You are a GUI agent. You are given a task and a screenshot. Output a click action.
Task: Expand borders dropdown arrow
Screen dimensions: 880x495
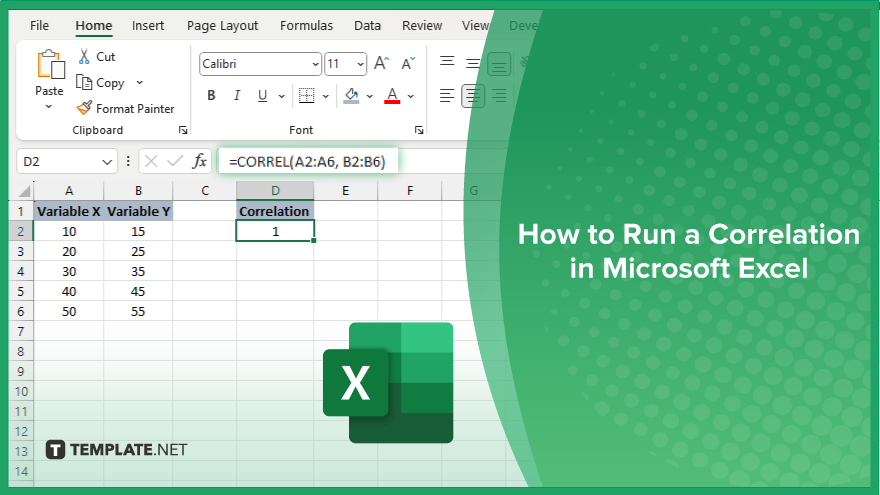click(x=326, y=96)
